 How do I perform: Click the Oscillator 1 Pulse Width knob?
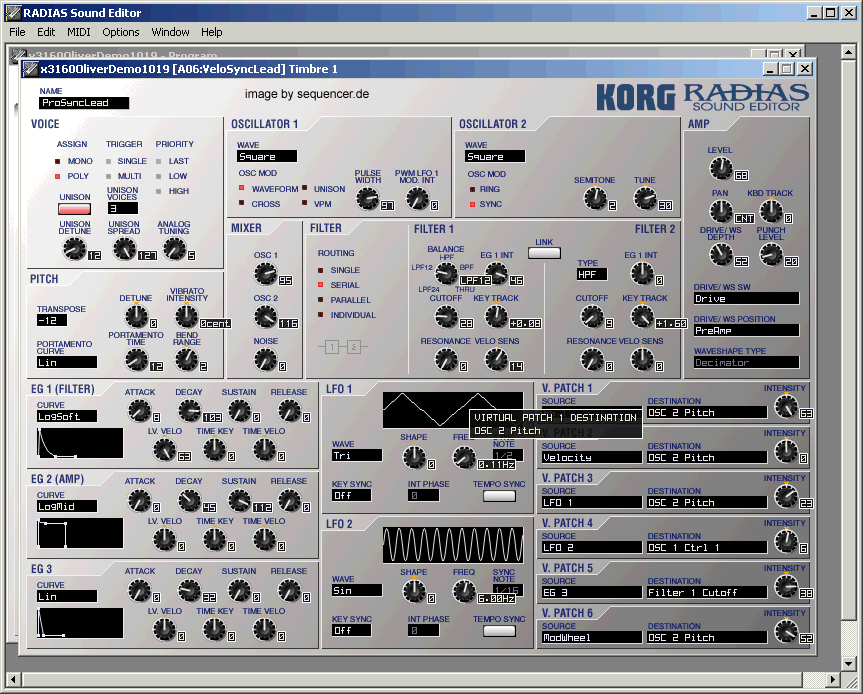tap(368, 199)
